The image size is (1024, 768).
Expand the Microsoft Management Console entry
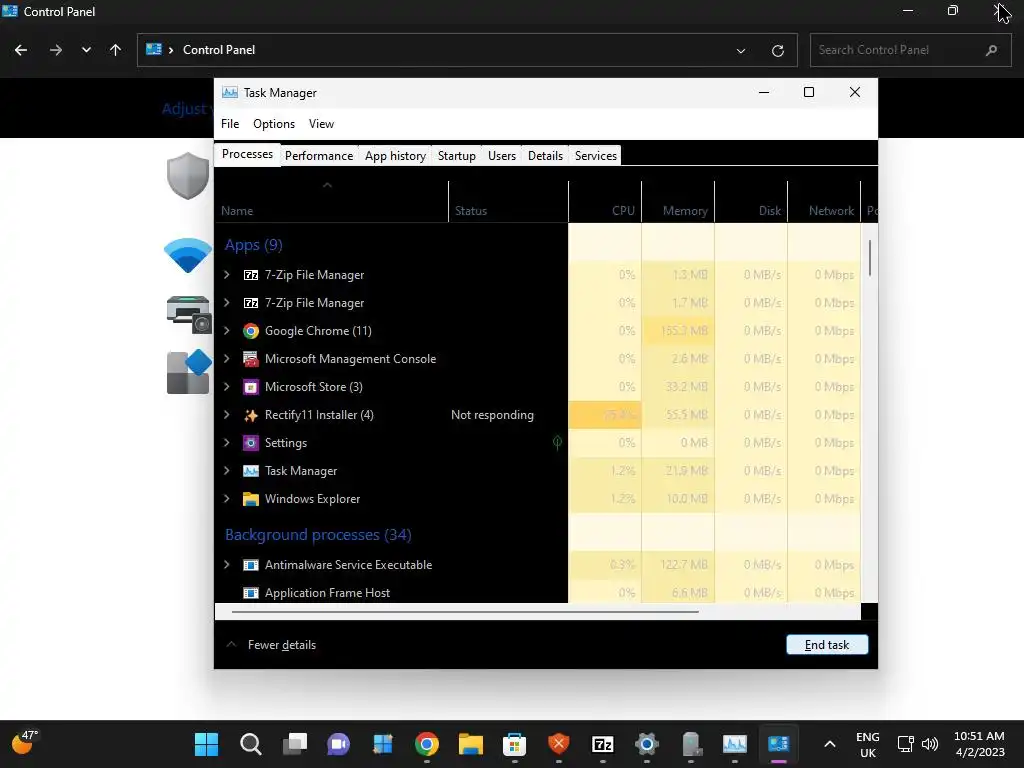pos(227,359)
